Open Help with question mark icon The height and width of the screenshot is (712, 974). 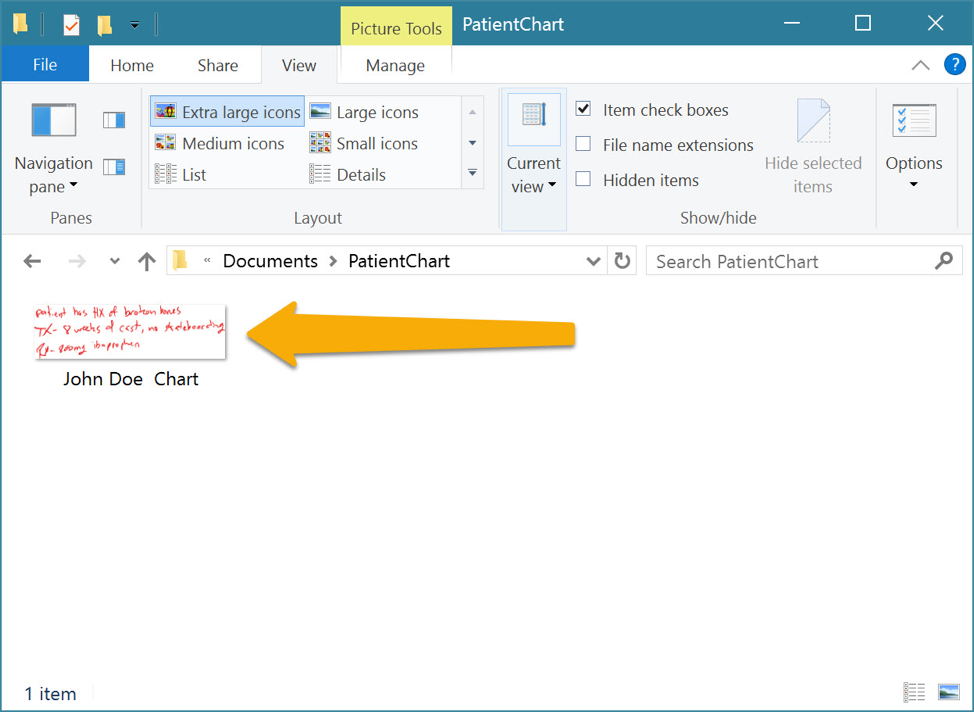click(x=954, y=64)
